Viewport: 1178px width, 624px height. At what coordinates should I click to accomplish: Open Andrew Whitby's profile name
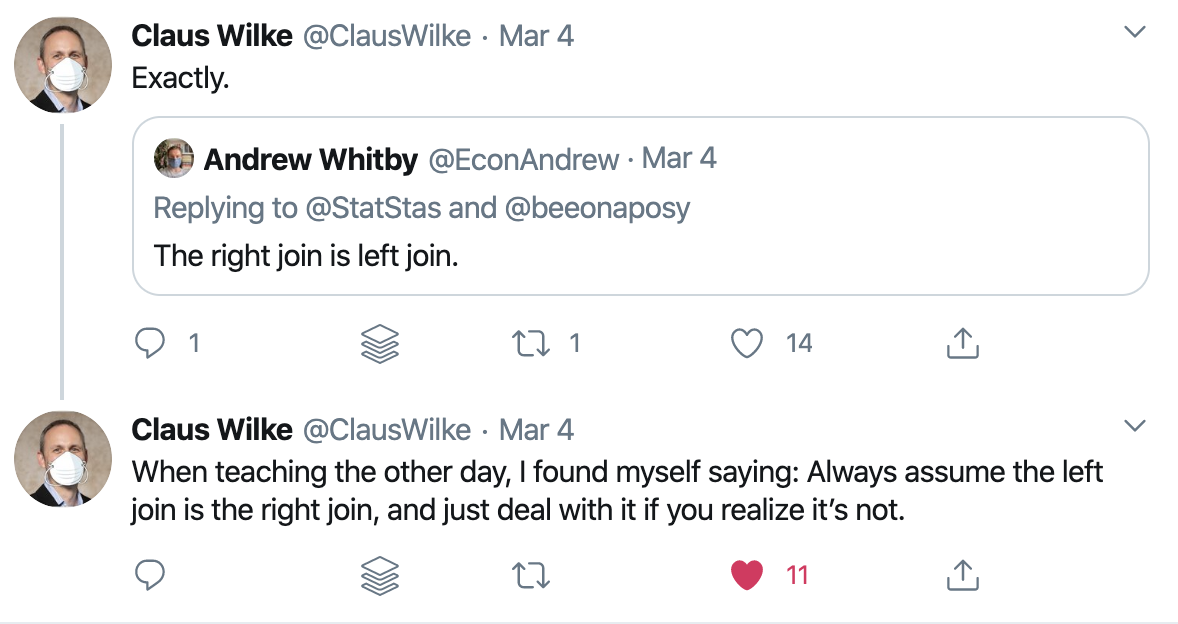pyautogui.click(x=310, y=159)
